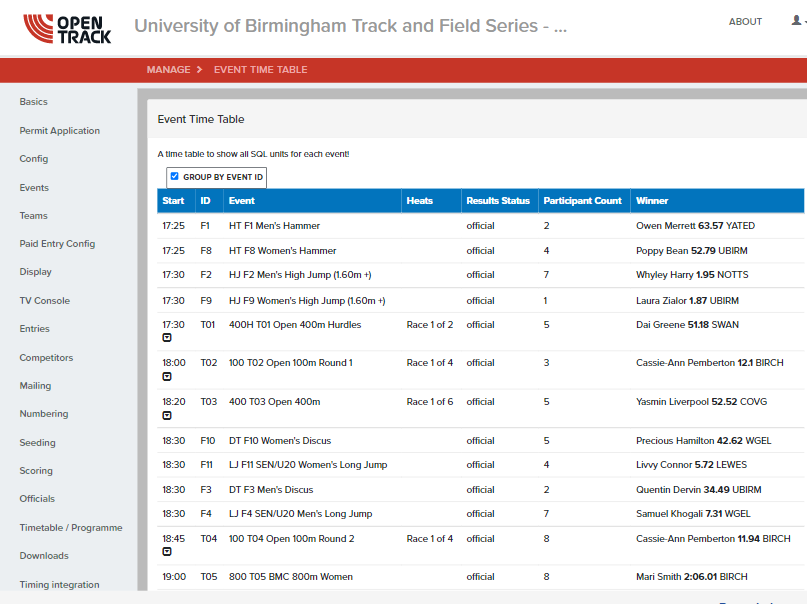Image resolution: width=807 pixels, height=604 pixels.
Task: Open Teams in the sidebar
Action: point(33,216)
